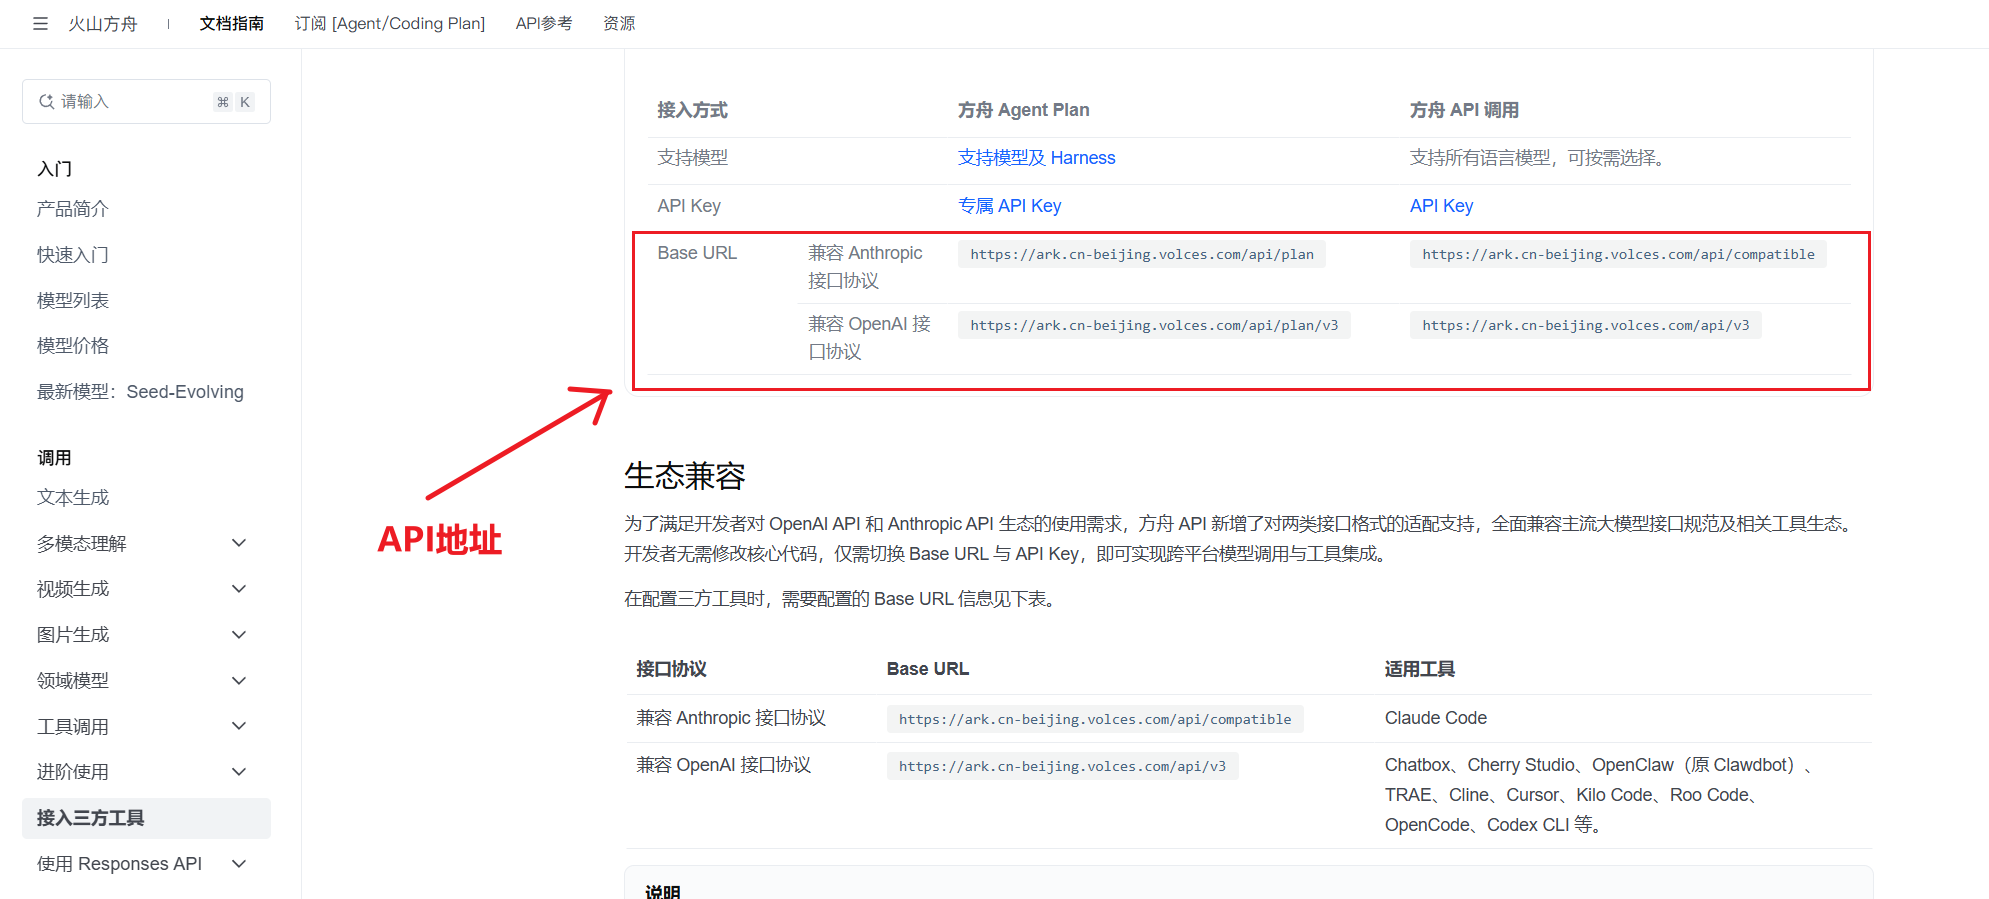Switch to the API参考 tab

click(544, 23)
